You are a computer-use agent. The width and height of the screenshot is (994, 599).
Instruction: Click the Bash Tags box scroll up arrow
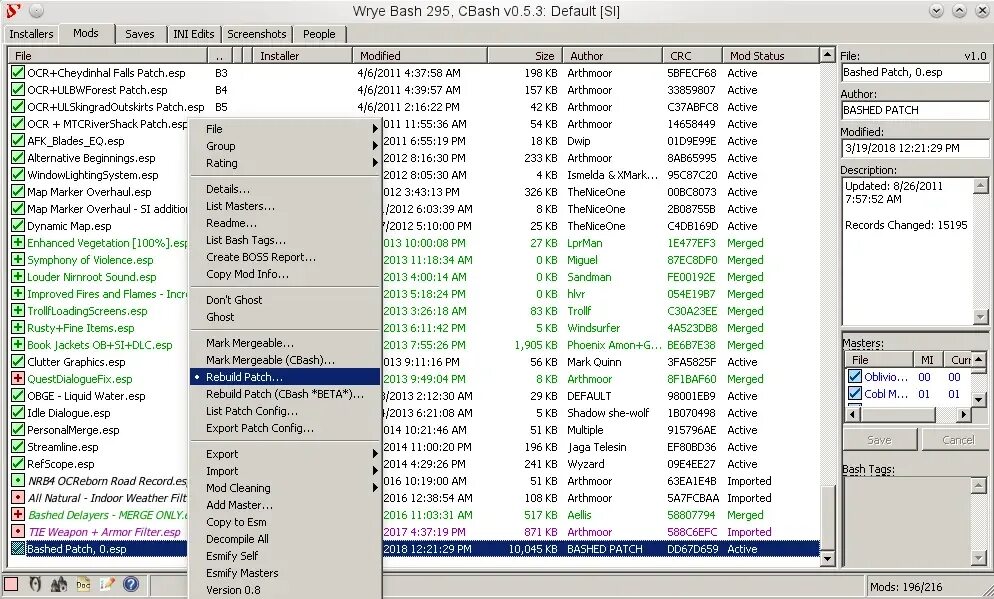(979, 486)
